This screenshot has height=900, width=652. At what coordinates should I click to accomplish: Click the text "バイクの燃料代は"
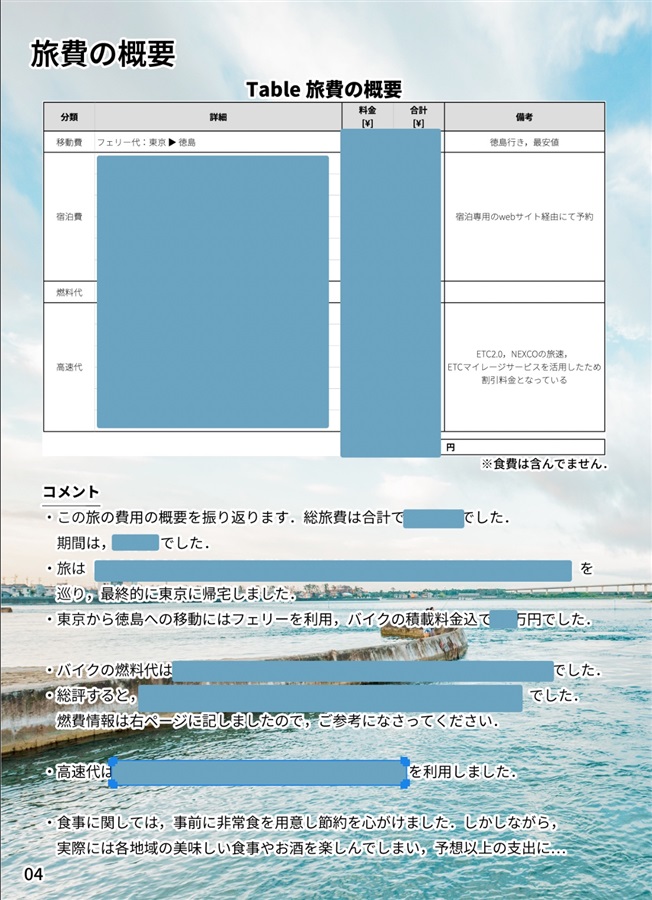108,670
